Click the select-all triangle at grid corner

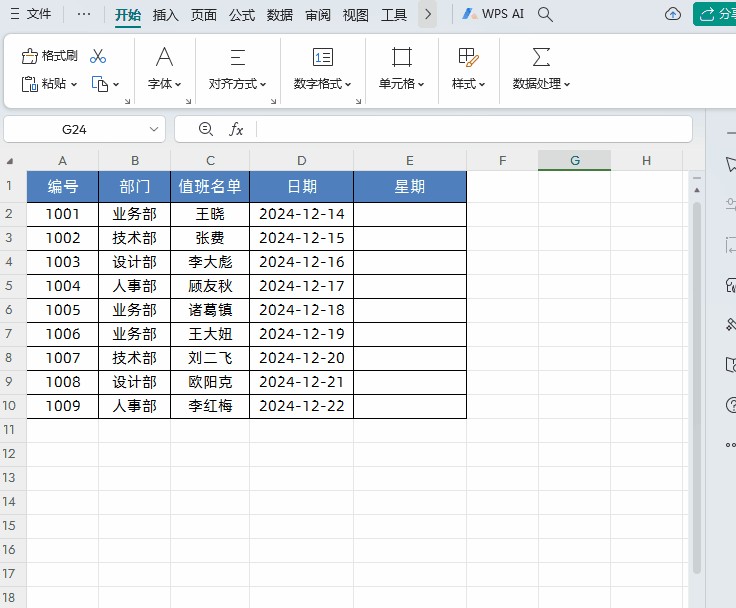11,161
